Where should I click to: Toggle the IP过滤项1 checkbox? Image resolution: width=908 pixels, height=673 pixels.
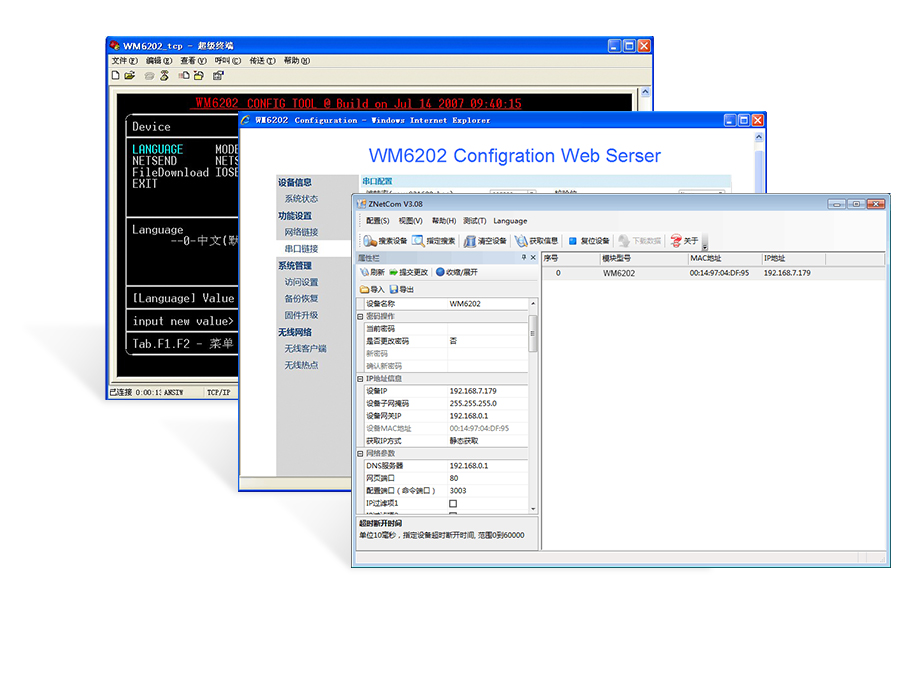(x=453, y=503)
